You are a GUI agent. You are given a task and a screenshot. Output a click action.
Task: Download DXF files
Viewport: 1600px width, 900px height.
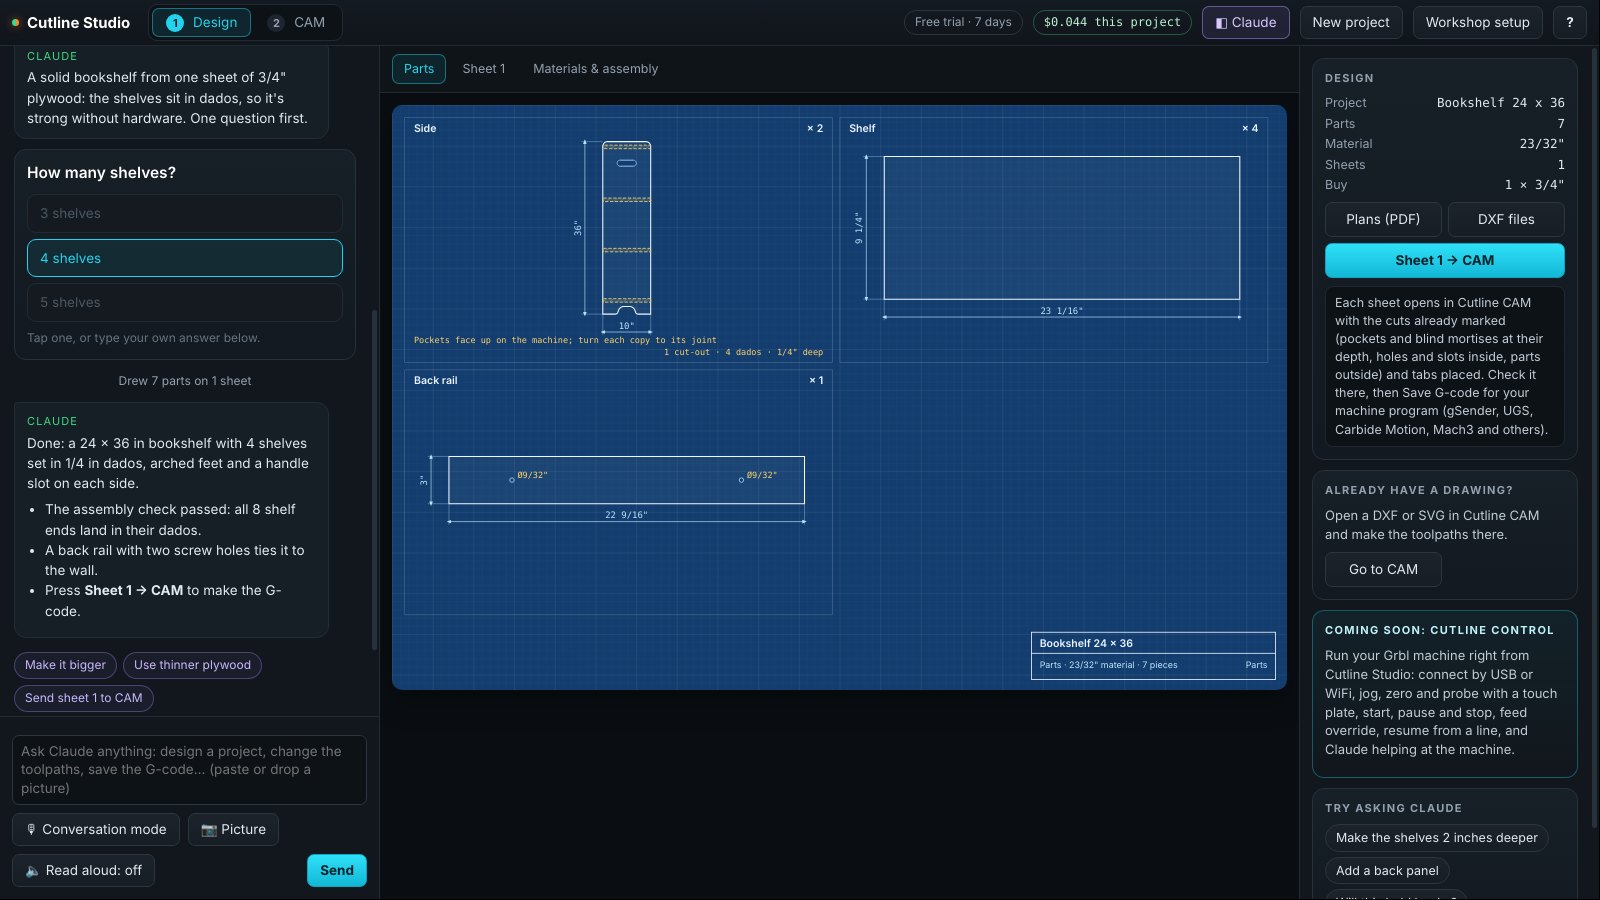click(x=1506, y=219)
